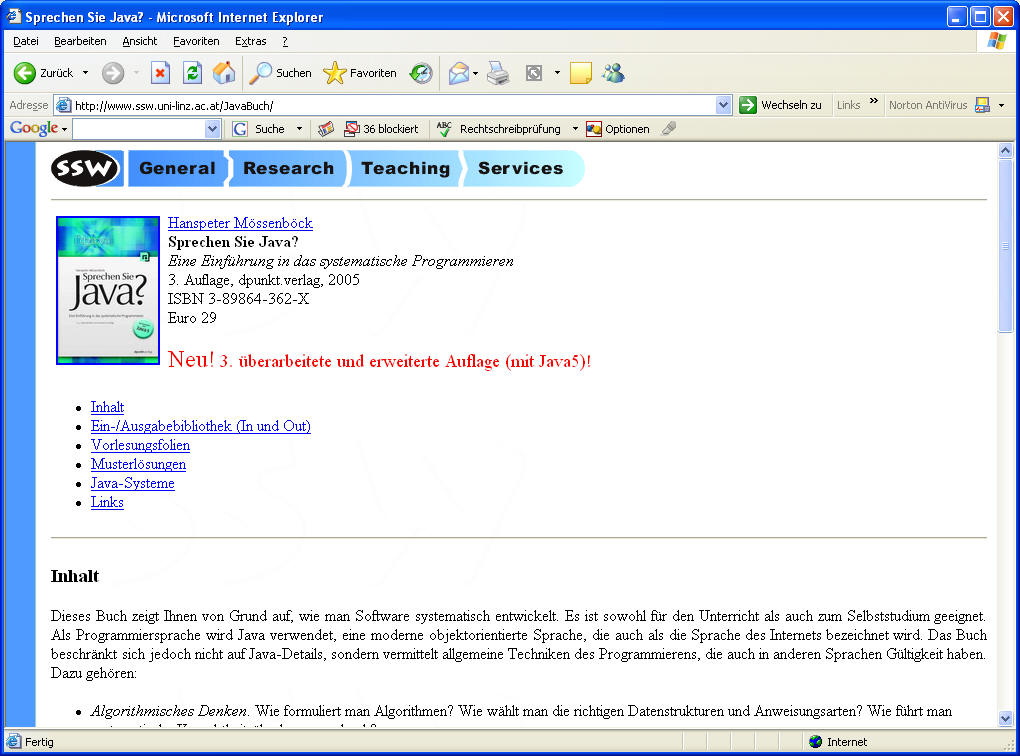This screenshot has height=756, width=1020.
Task: Click the Java book cover thumbnail
Action: point(108,290)
